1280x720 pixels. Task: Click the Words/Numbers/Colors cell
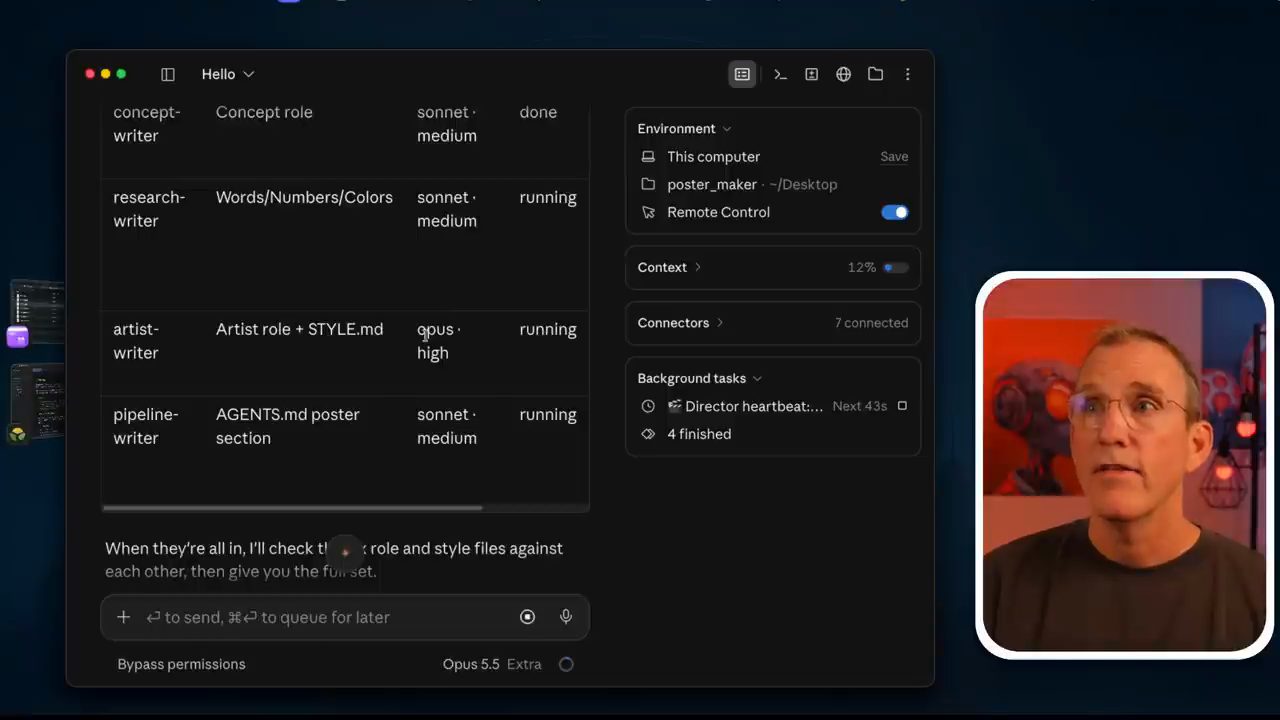[304, 198]
